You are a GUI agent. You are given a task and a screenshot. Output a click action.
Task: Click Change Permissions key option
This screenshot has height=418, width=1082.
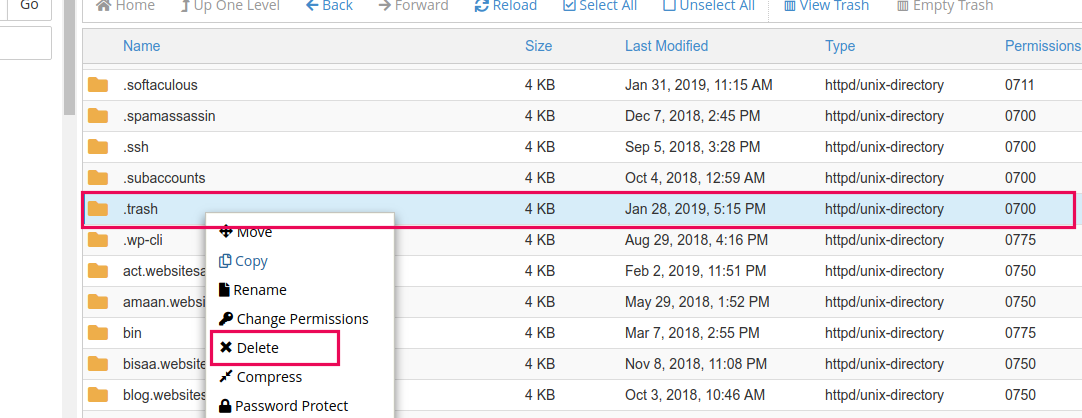click(294, 319)
